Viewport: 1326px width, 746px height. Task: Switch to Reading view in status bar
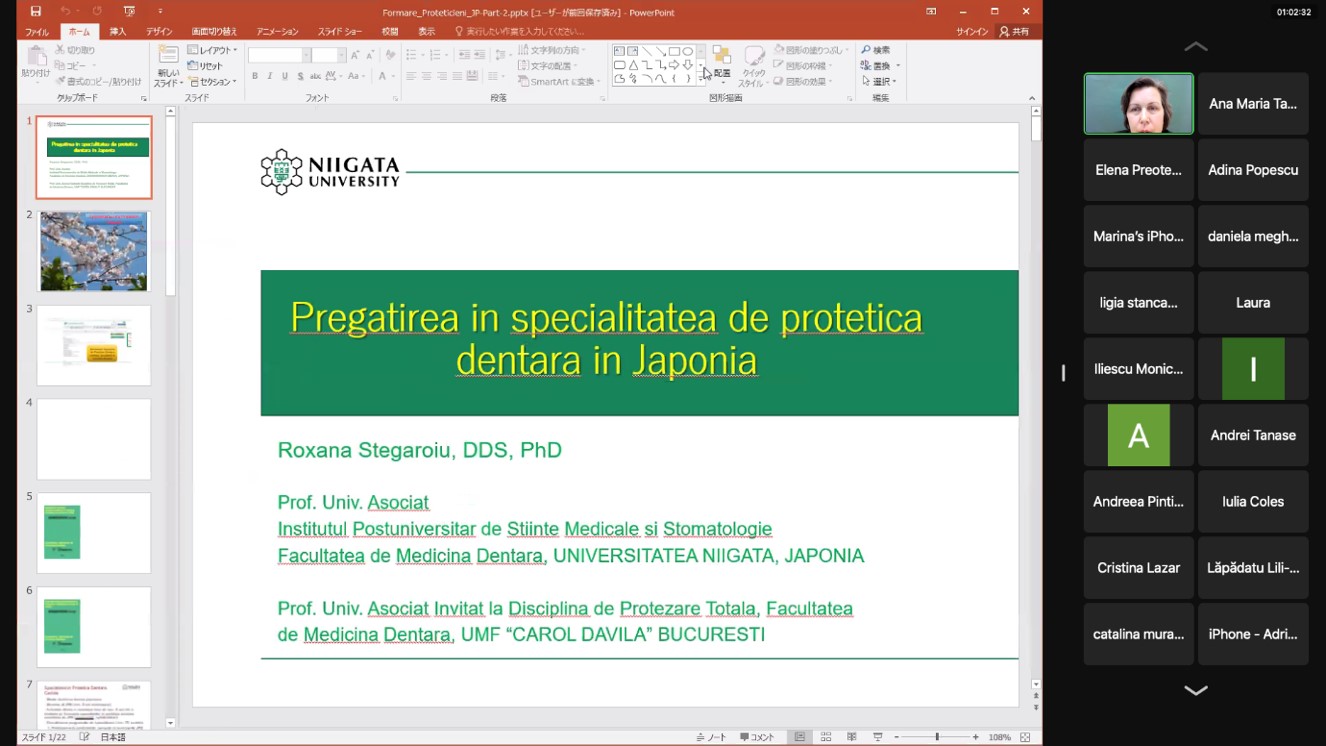(x=852, y=737)
